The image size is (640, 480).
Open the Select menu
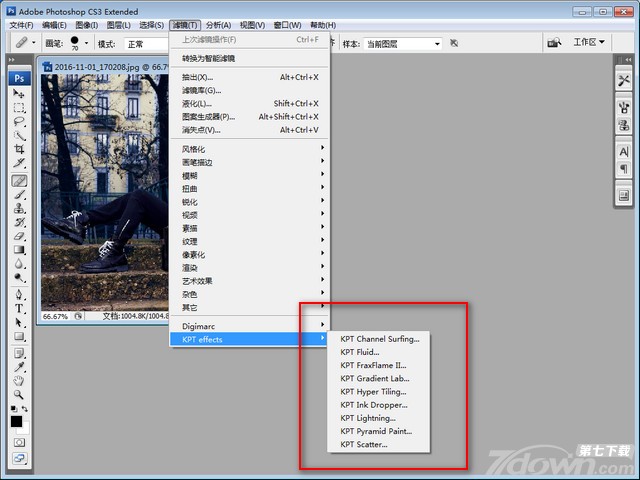pos(151,25)
